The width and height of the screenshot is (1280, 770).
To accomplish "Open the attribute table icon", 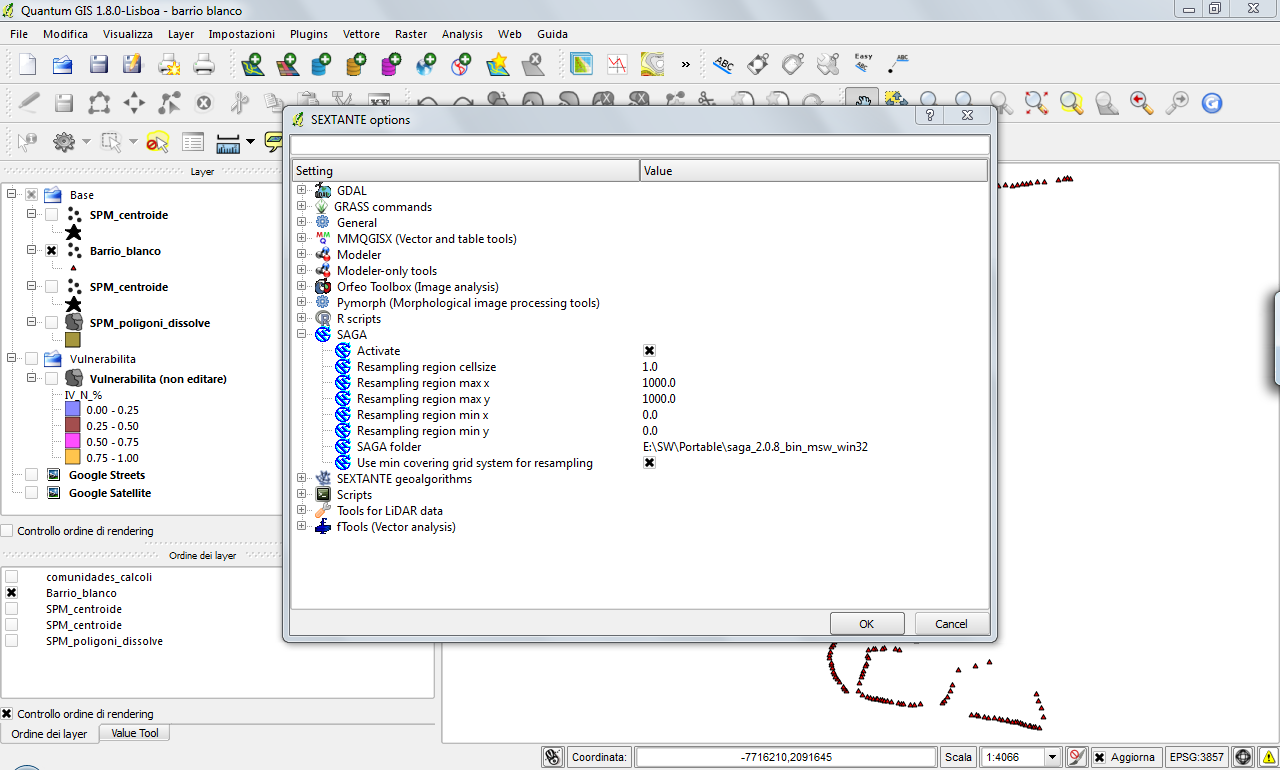I will pos(192,143).
